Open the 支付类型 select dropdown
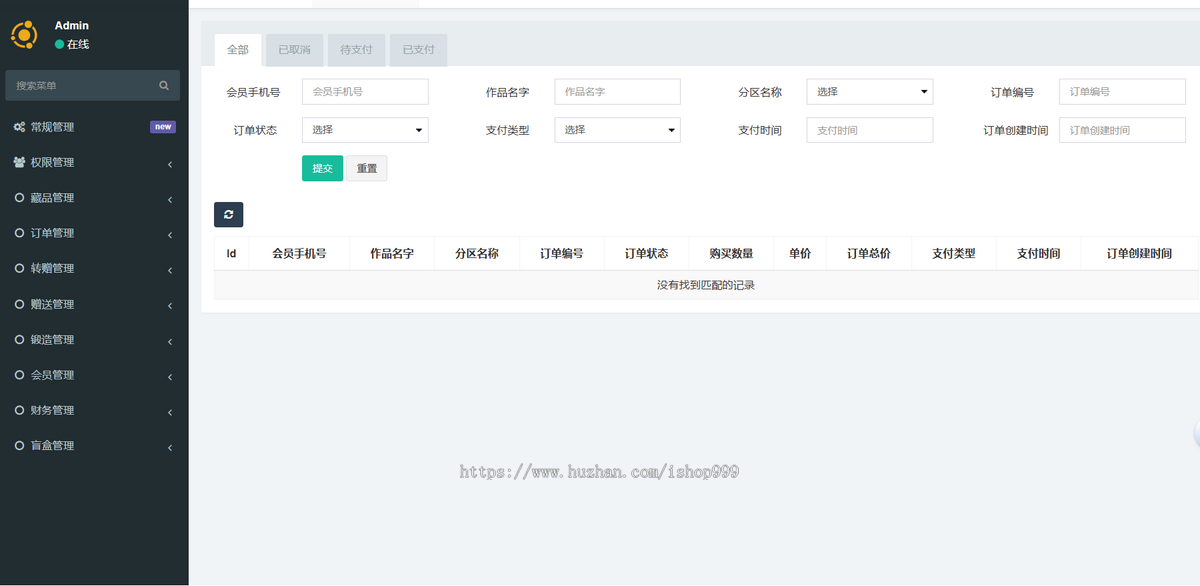Image resolution: width=1200 pixels, height=586 pixels. point(617,130)
